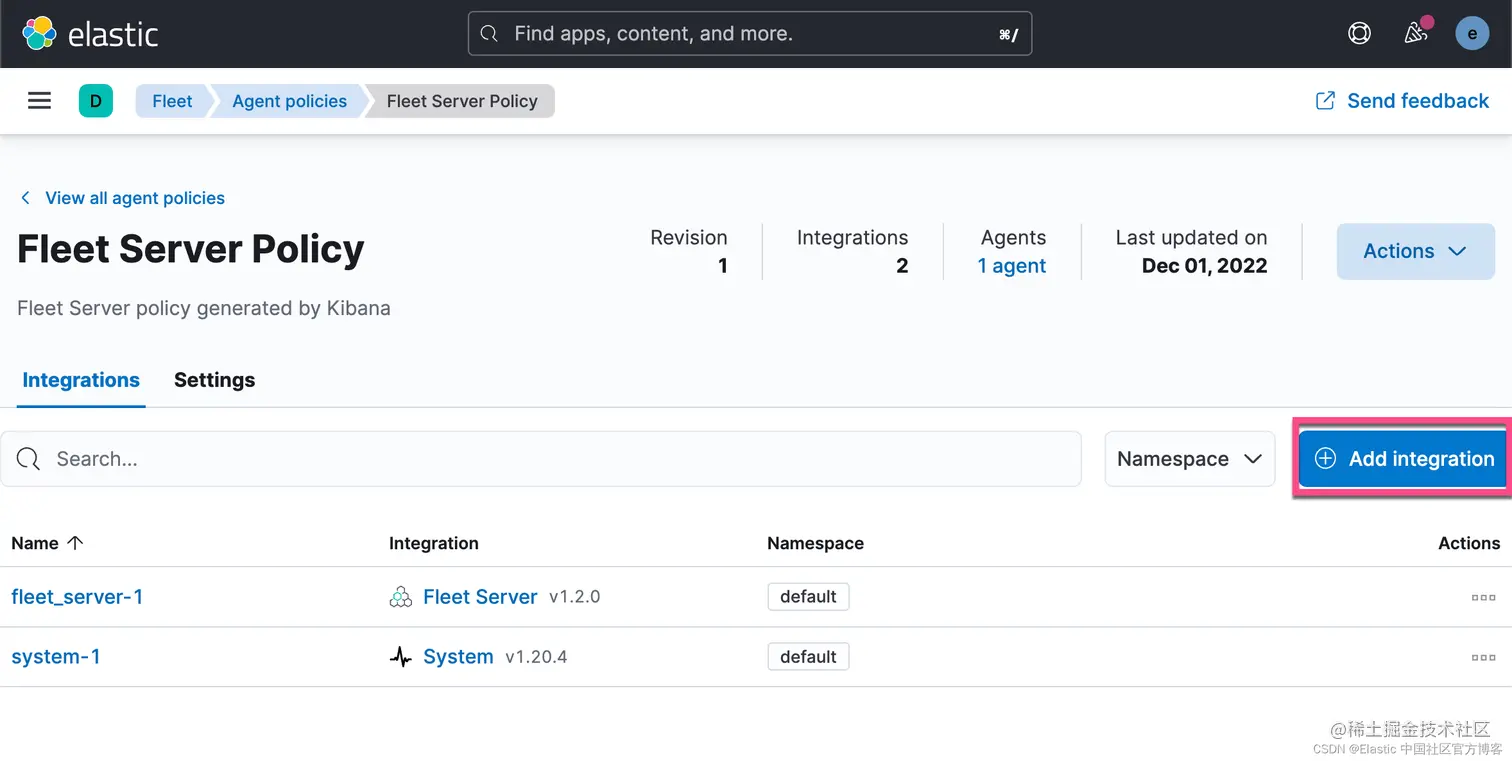Open the System integration link
Screen dimensions: 1512x761
pos(458,657)
